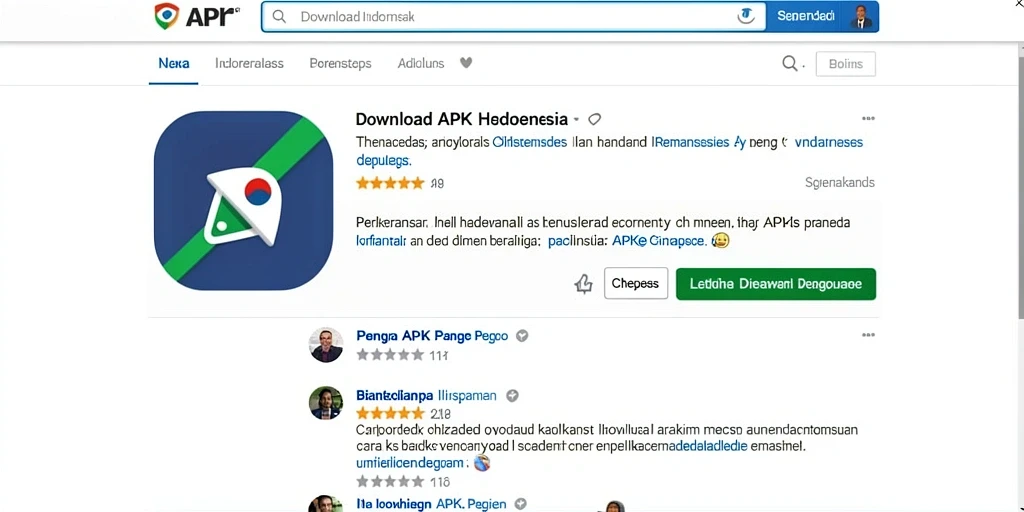Click the green Letidha Dieawanl Dengouace button

click(776, 284)
